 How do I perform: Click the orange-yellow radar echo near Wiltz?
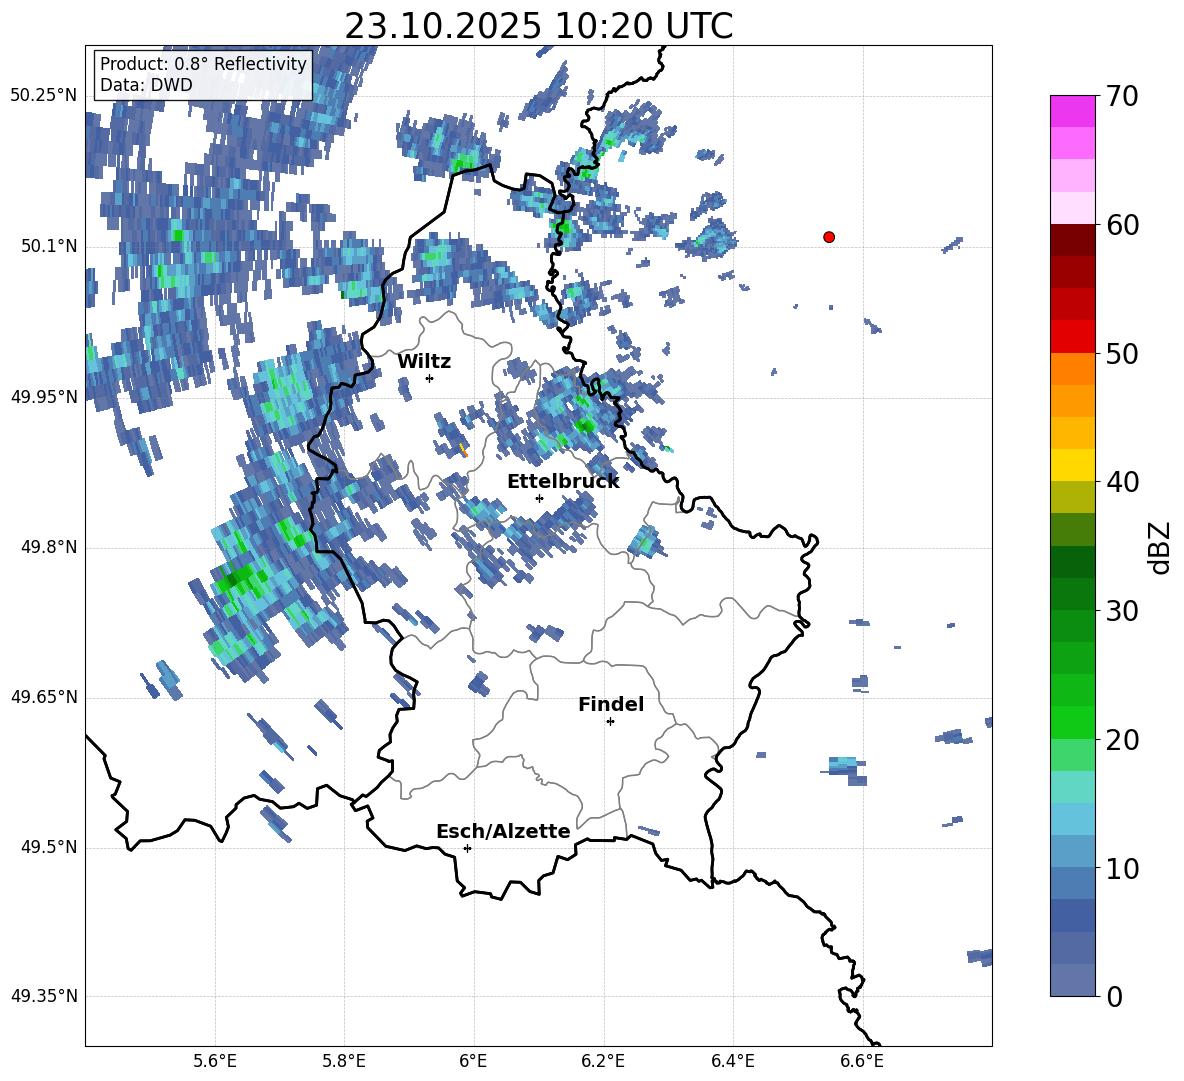(x=463, y=450)
